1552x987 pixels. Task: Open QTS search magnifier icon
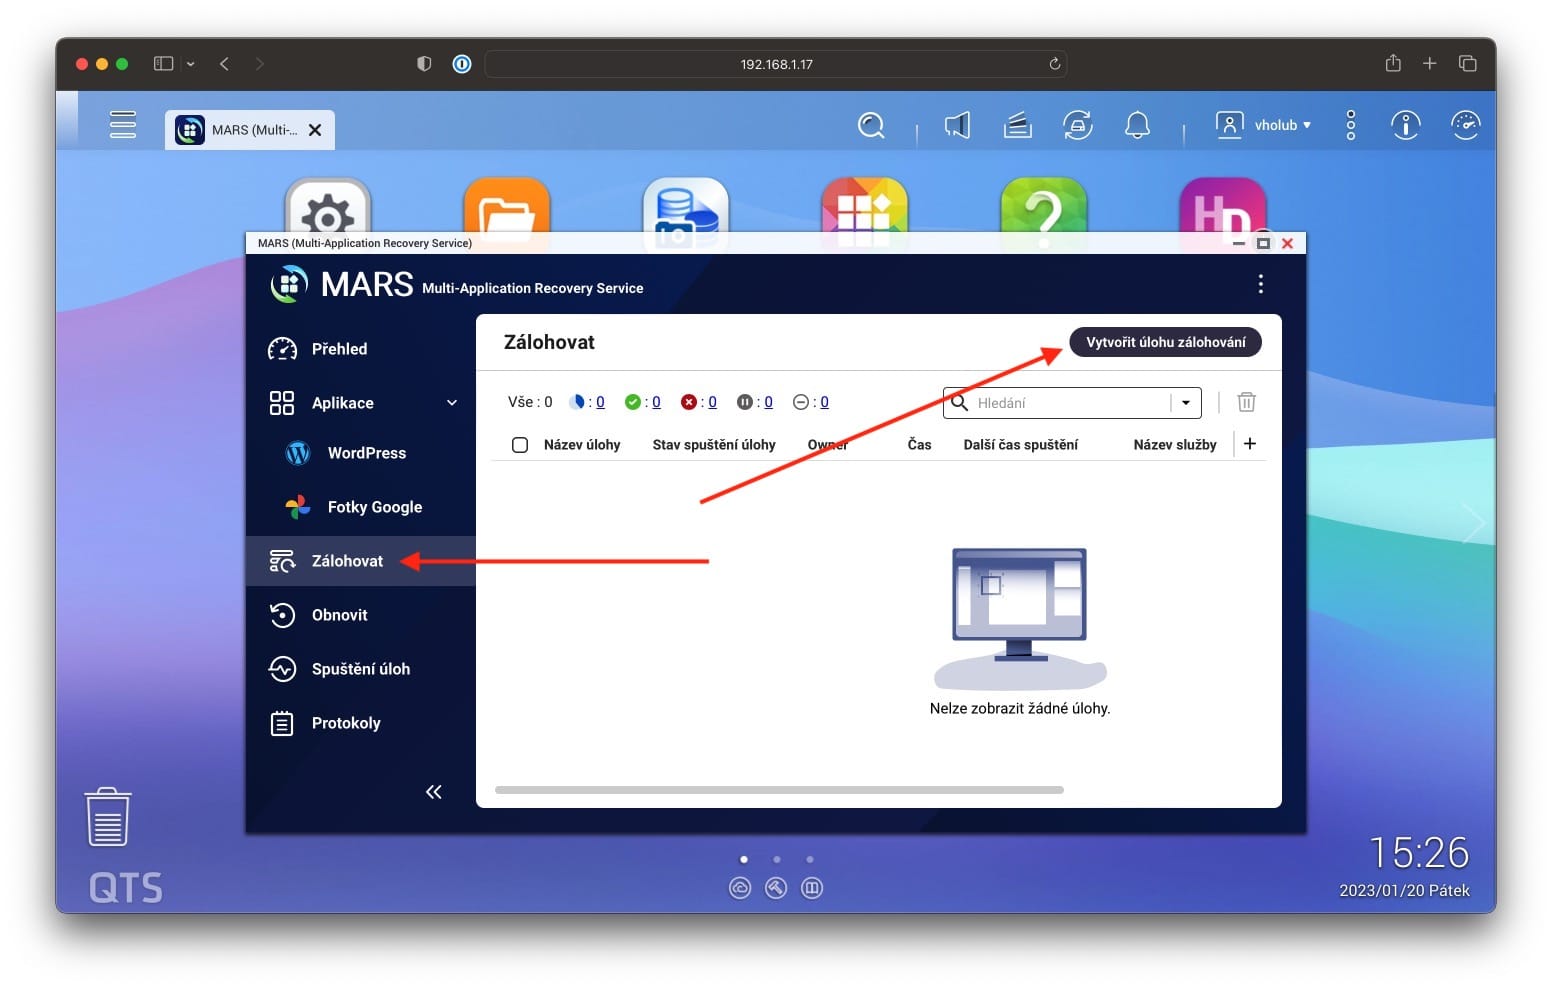pyautogui.click(x=871, y=125)
